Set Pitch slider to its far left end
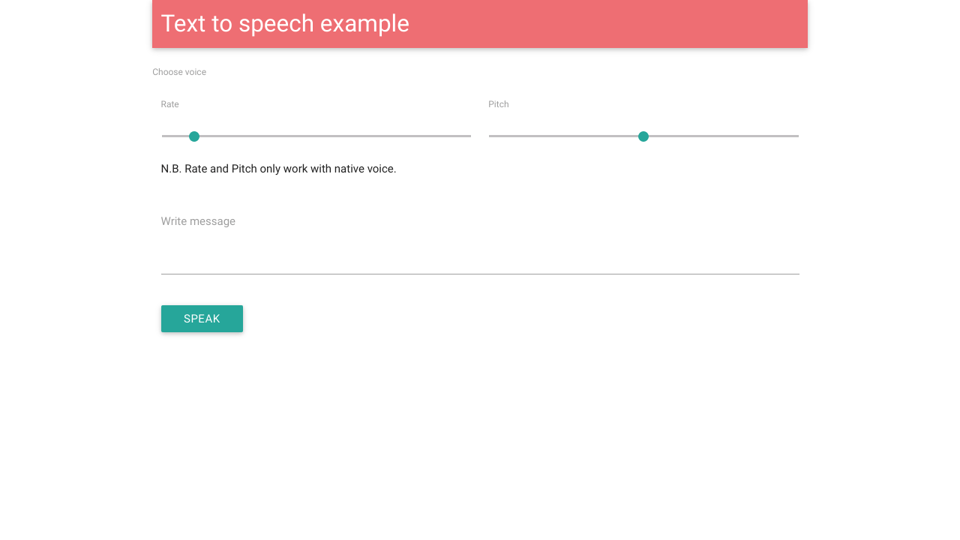The image size is (960, 540). click(x=490, y=136)
